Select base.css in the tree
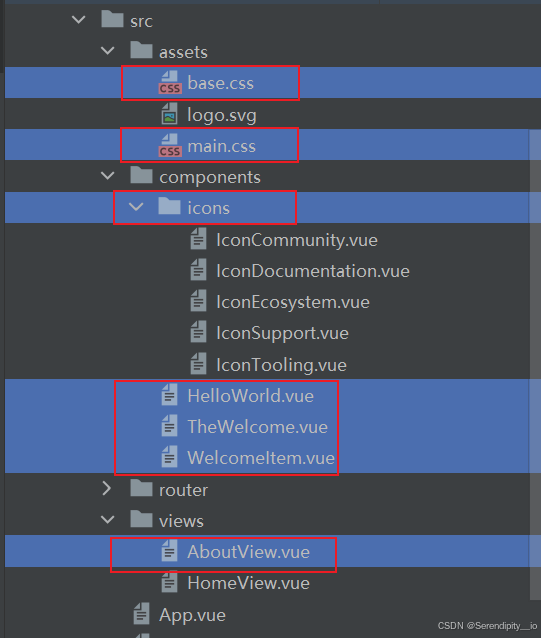This screenshot has height=638, width=541. tap(220, 83)
